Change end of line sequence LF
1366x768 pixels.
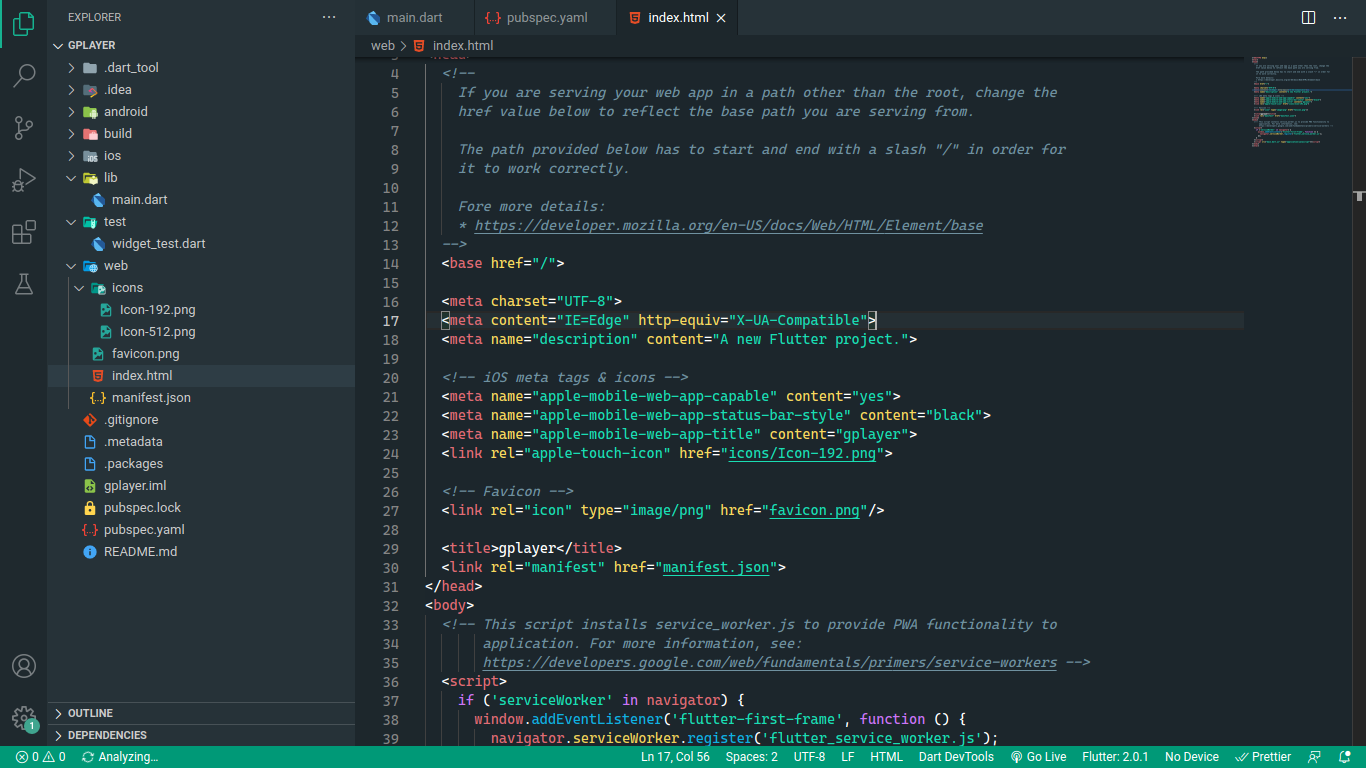point(847,757)
